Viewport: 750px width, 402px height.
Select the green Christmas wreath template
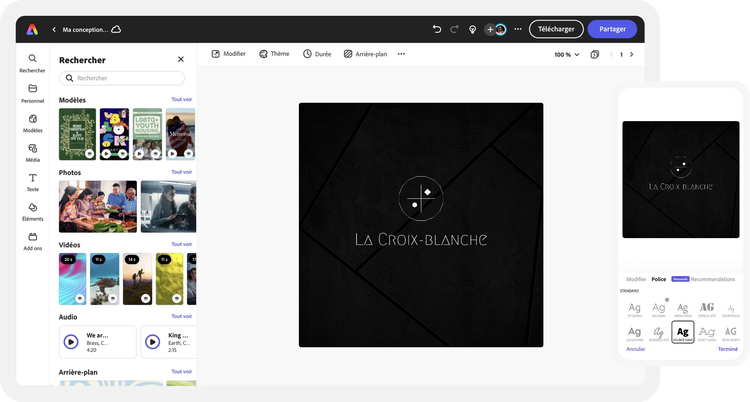coord(77,134)
